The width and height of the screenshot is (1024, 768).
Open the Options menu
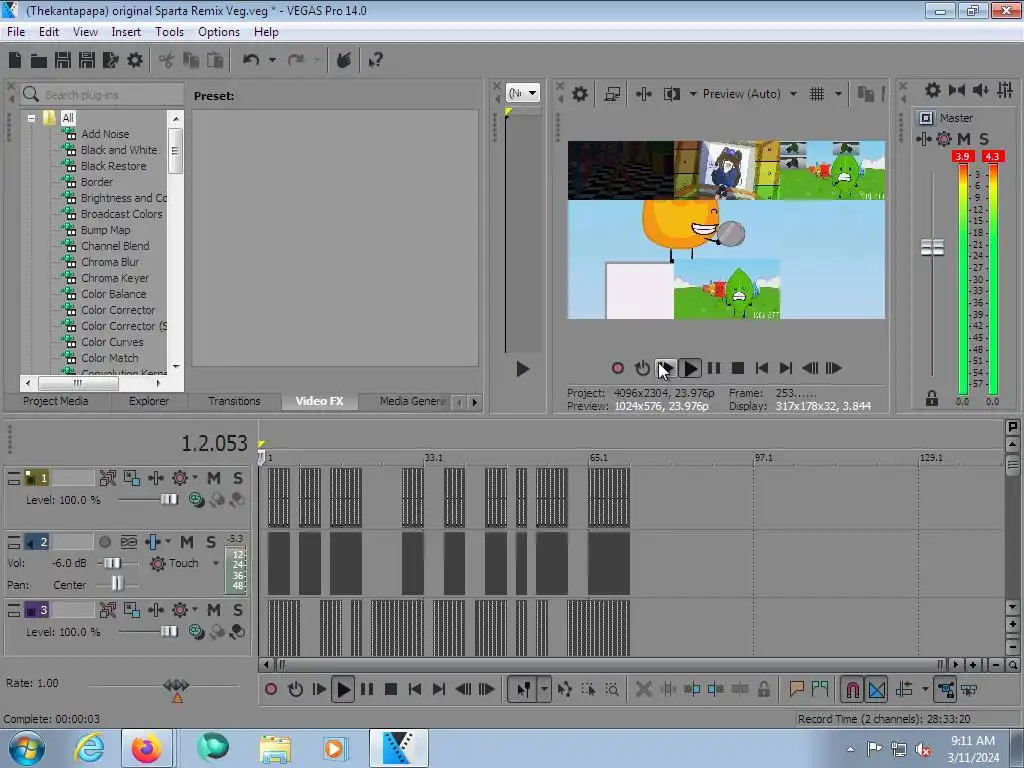[219, 32]
